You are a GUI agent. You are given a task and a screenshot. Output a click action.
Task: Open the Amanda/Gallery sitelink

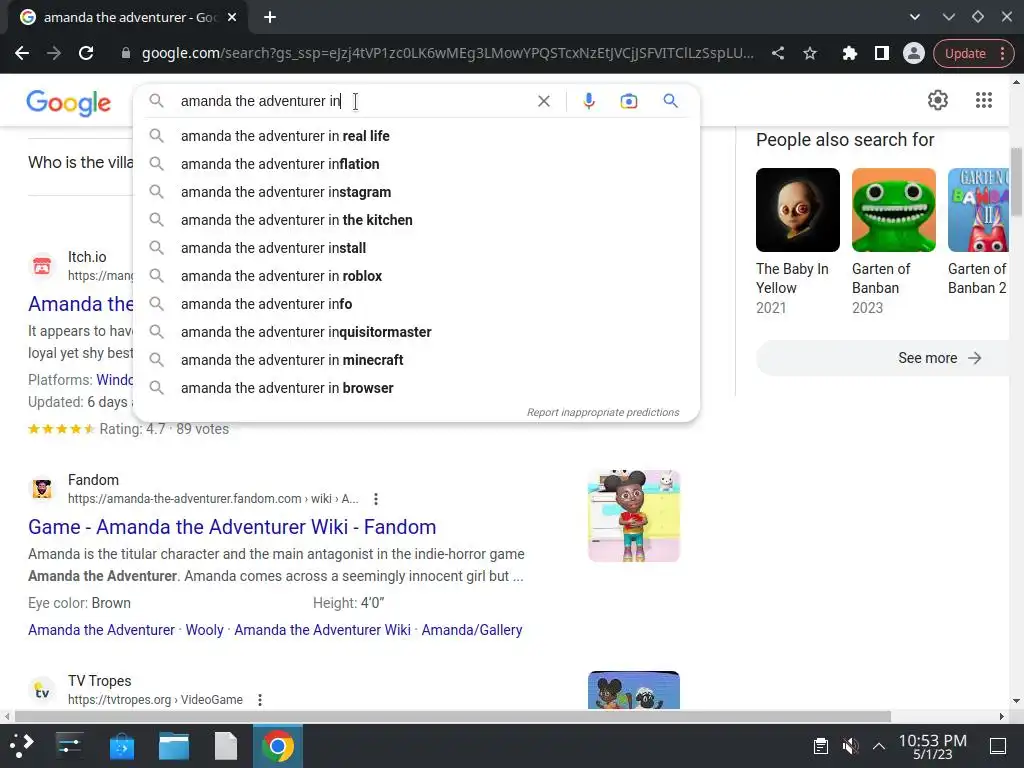pyautogui.click(x=472, y=630)
